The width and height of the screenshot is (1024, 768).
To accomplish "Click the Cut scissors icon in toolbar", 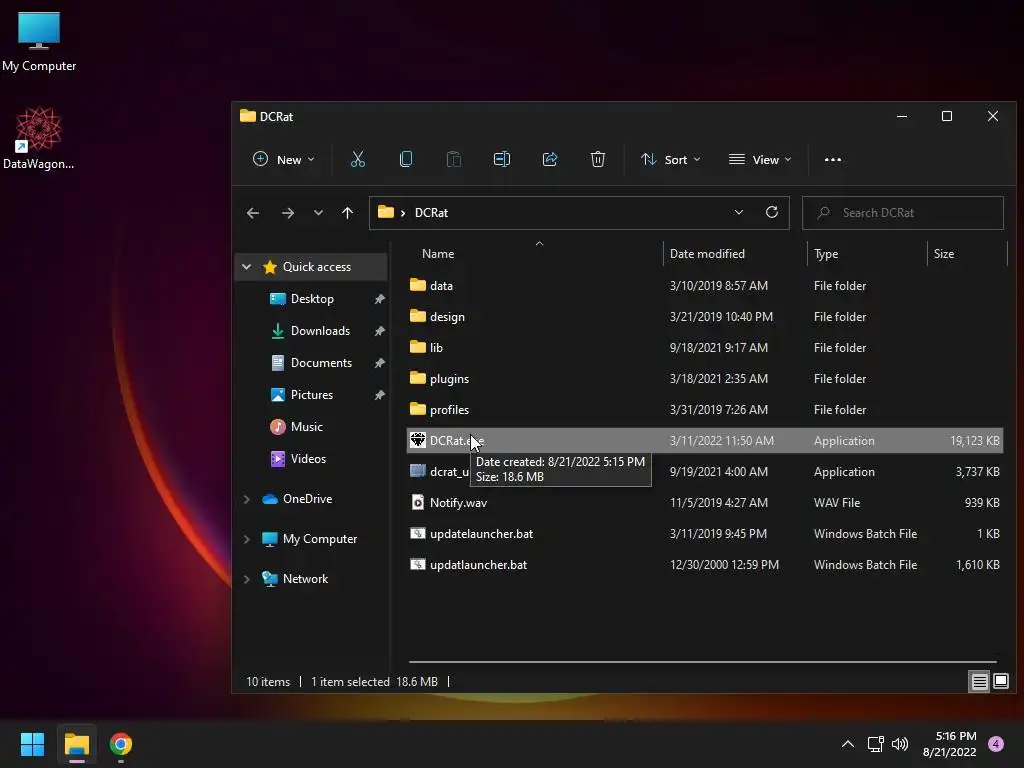I will point(357,159).
